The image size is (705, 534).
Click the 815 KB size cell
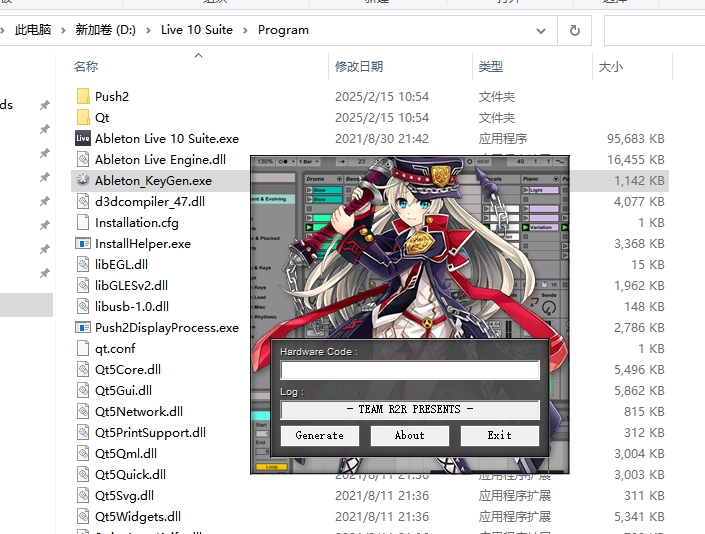click(x=644, y=411)
